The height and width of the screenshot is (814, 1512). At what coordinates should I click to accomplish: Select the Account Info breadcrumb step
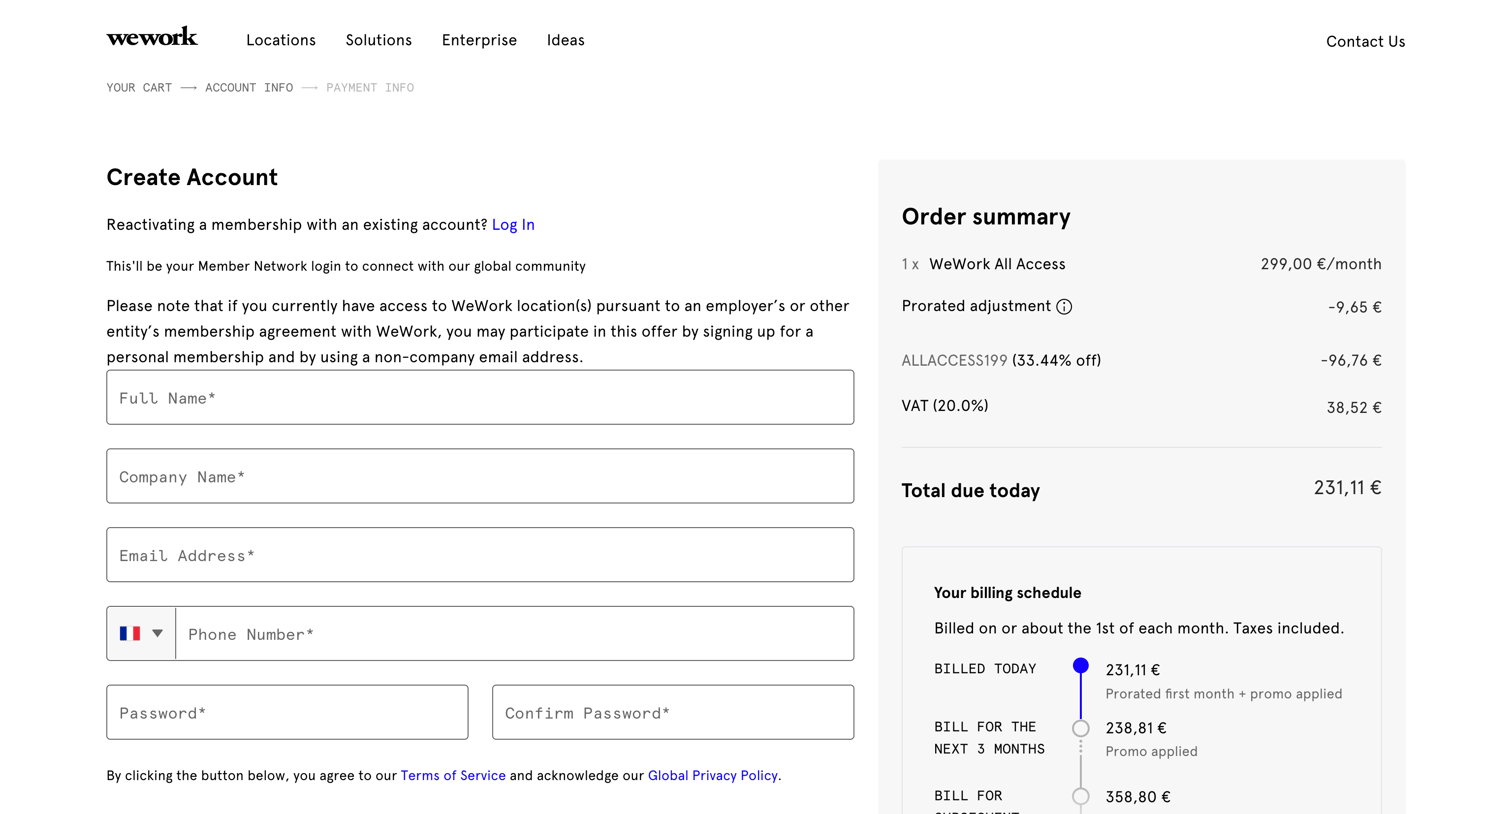coord(249,88)
